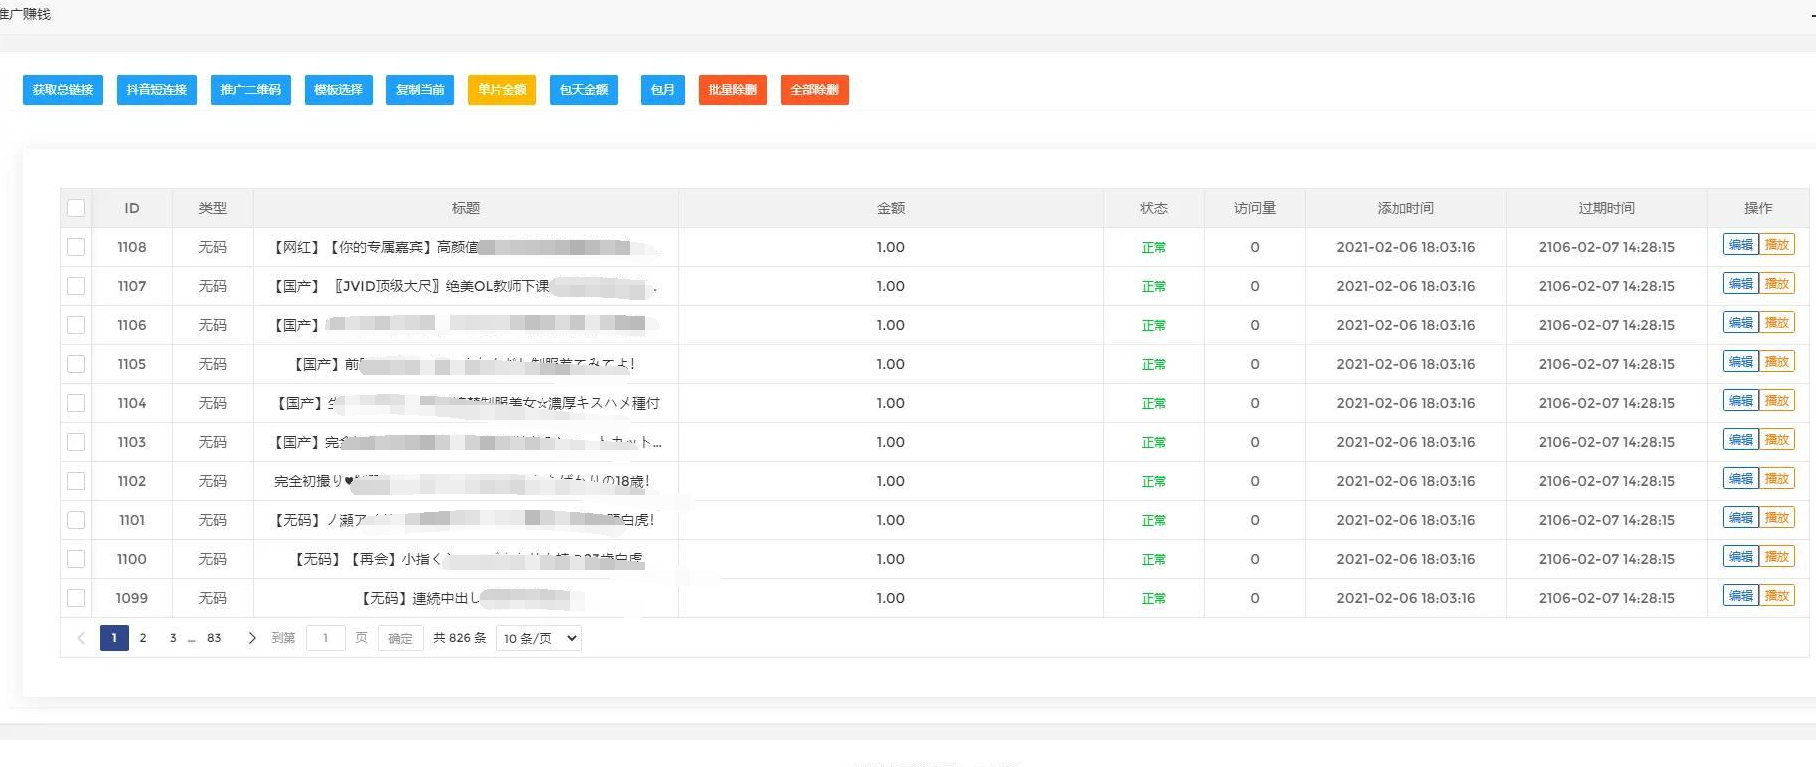This screenshot has width=1816, height=767.
Task: Click 编辑 for row ID 1107
Action: tap(1740, 284)
